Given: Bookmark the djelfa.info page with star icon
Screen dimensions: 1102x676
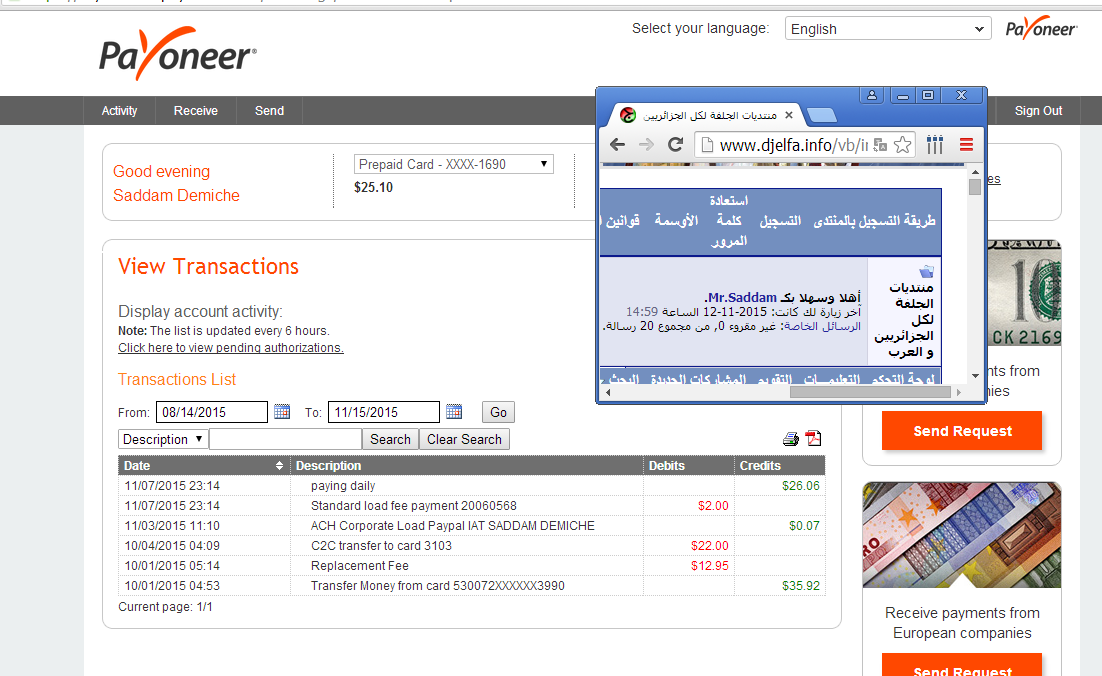Looking at the screenshot, I should (x=903, y=145).
